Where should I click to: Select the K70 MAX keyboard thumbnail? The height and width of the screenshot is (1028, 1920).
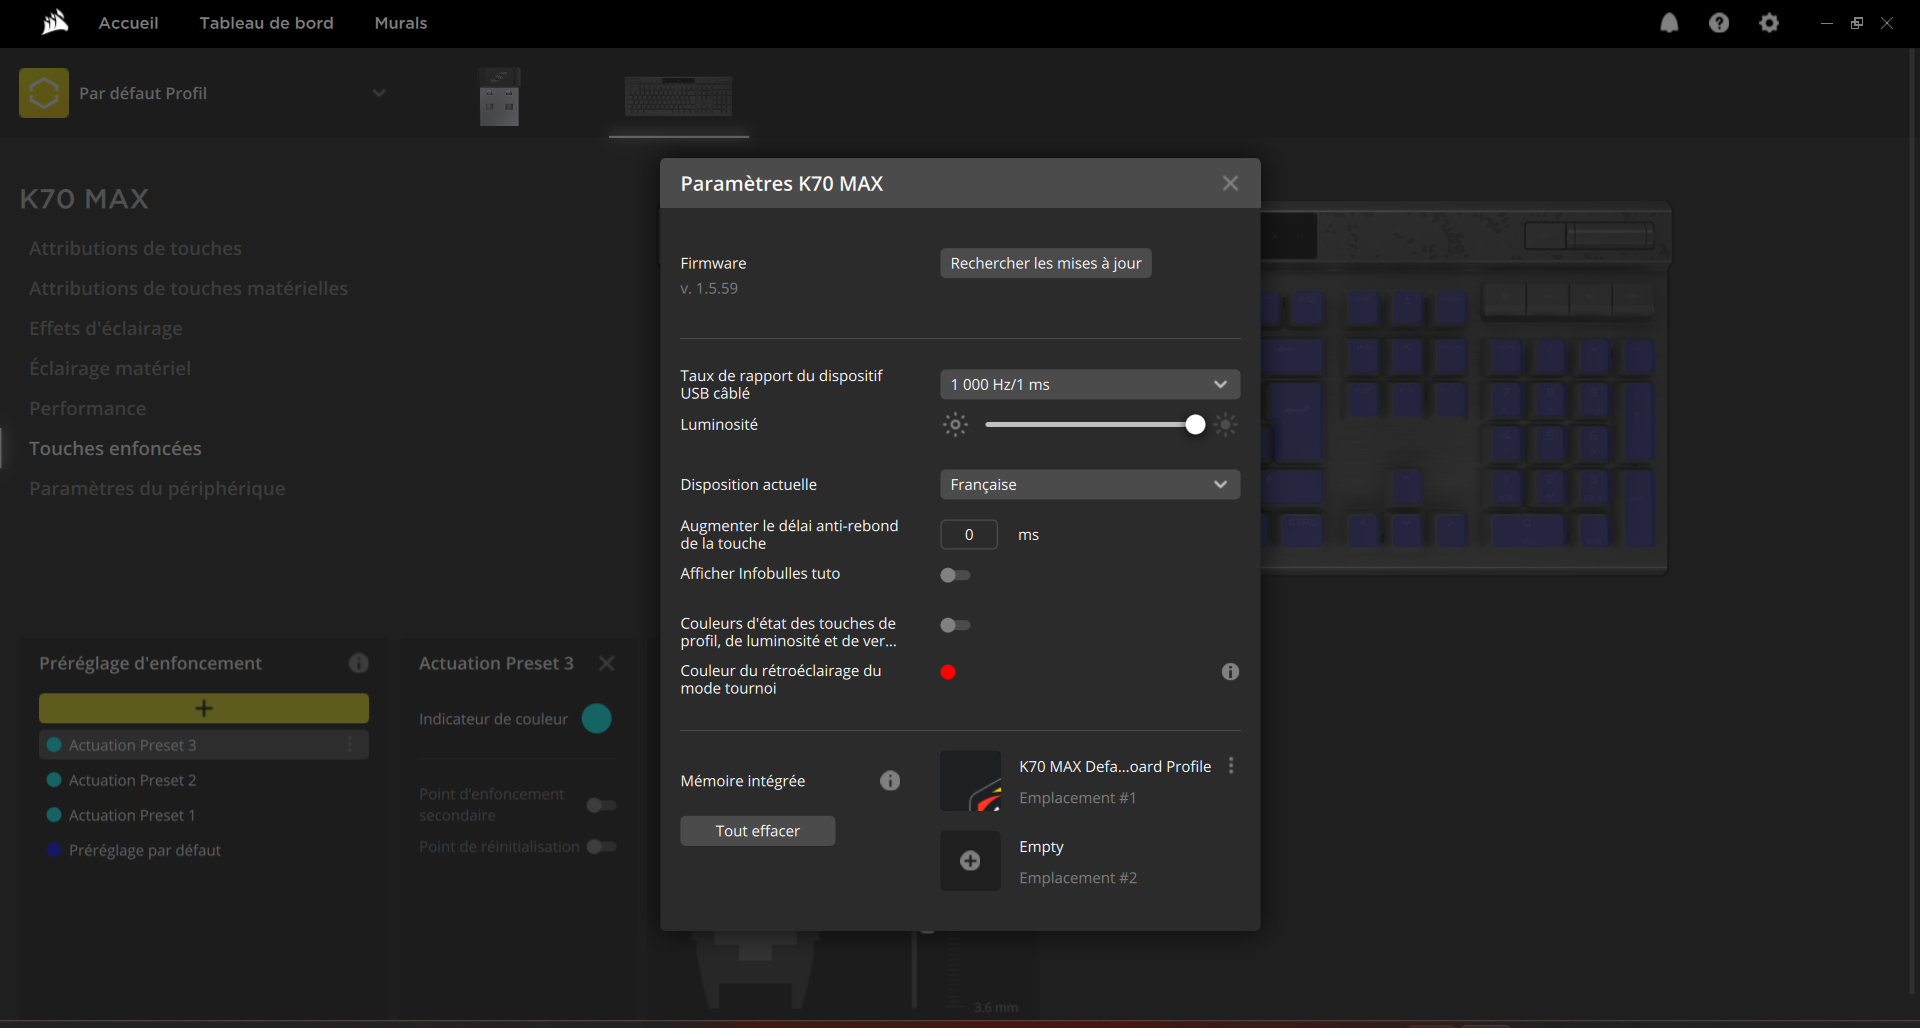point(678,97)
